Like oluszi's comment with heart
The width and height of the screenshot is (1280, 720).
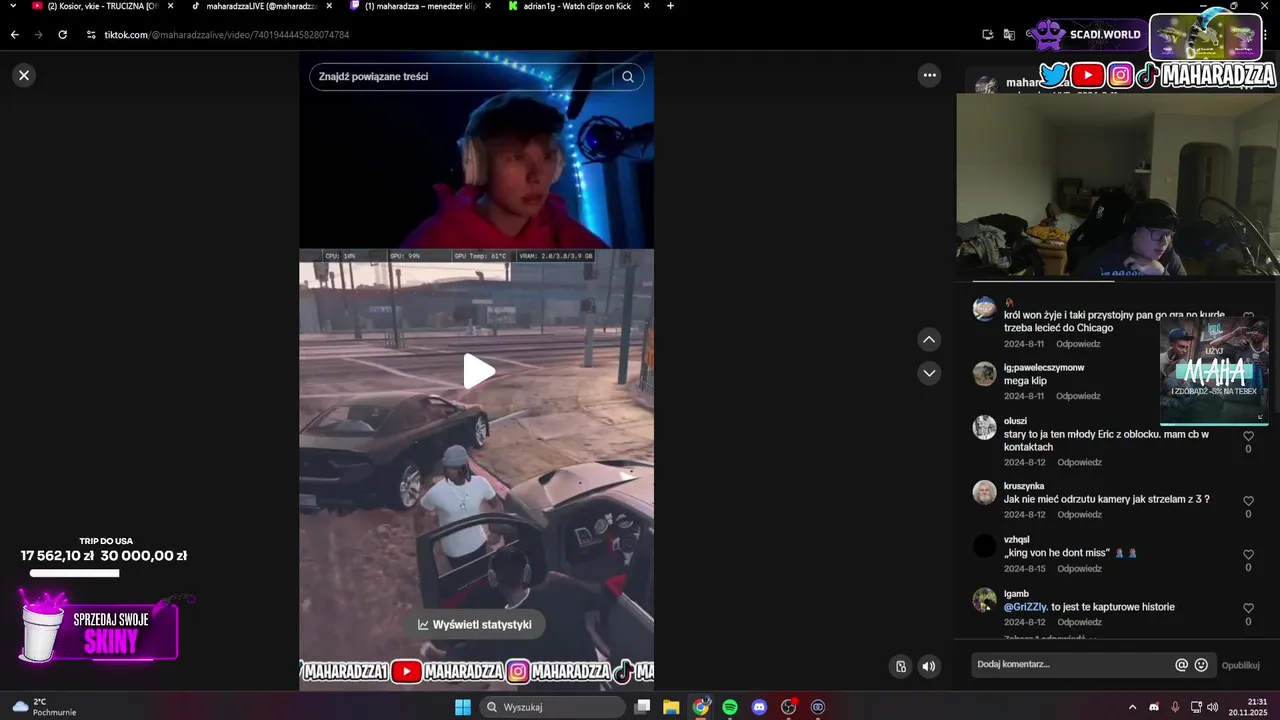(x=1248, y=436)
